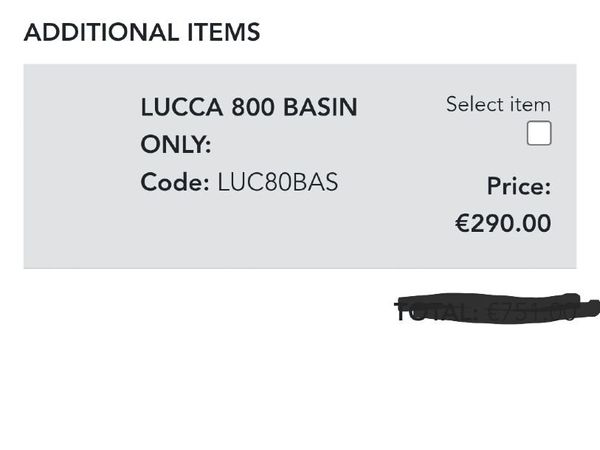
Task: Click the word 'ITEMS' in the heading
Action: (225, 32)
